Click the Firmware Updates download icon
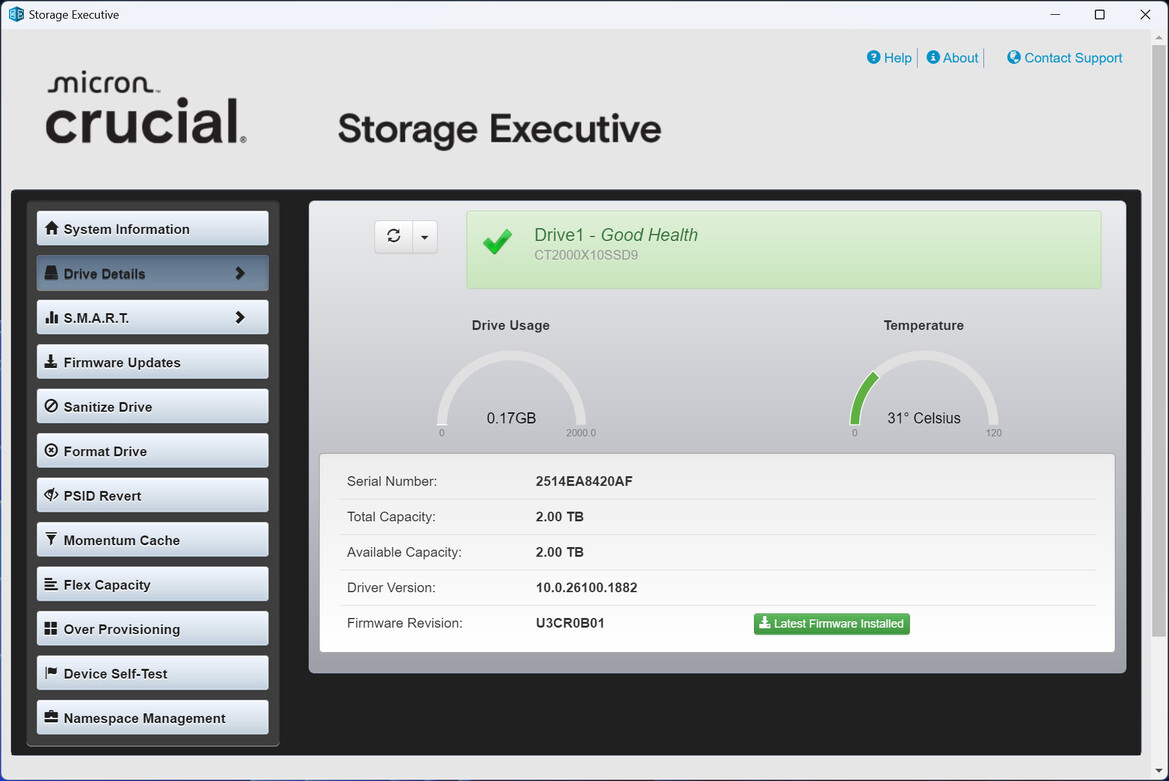 click(x=52, y=362)
